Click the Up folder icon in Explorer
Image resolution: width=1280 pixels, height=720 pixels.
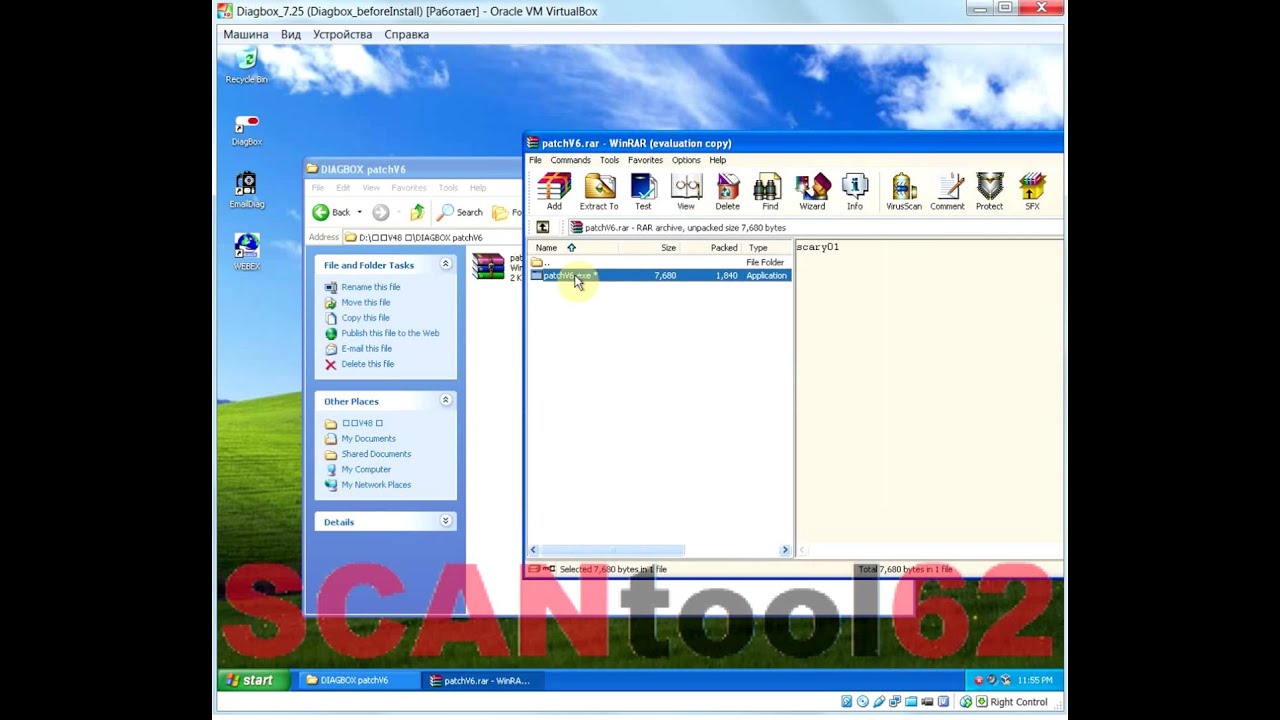click(418, 212)
